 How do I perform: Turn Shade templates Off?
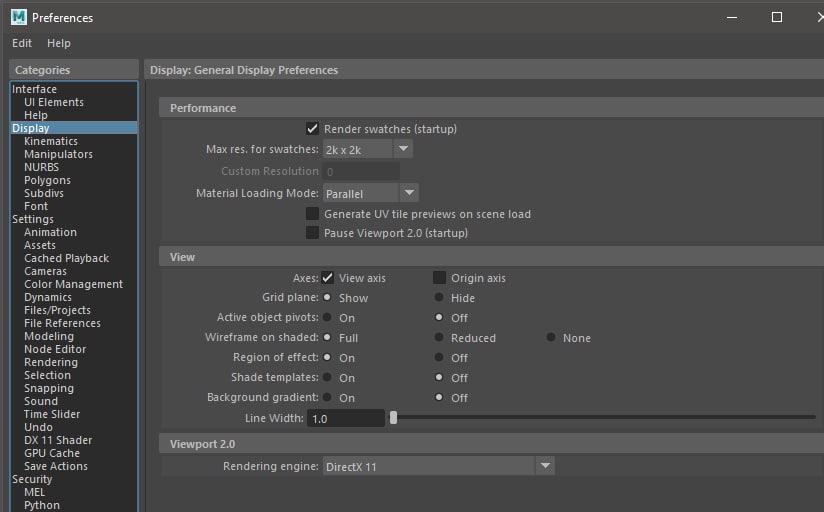(x=439, y=377)
